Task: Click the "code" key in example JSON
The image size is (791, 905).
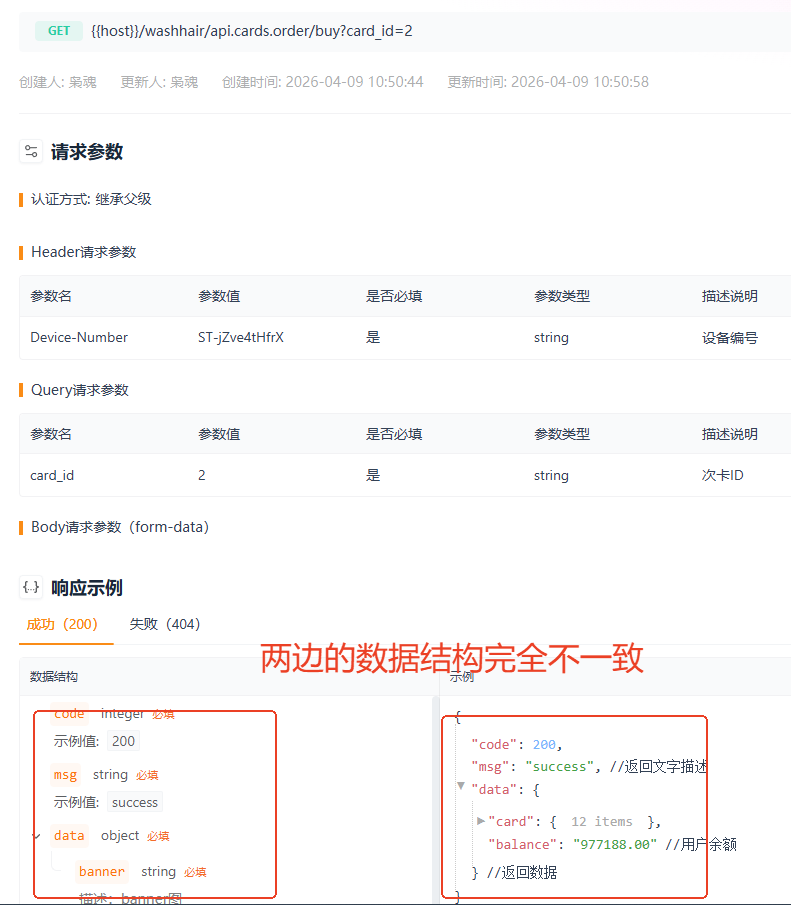Action: (494, 745)
